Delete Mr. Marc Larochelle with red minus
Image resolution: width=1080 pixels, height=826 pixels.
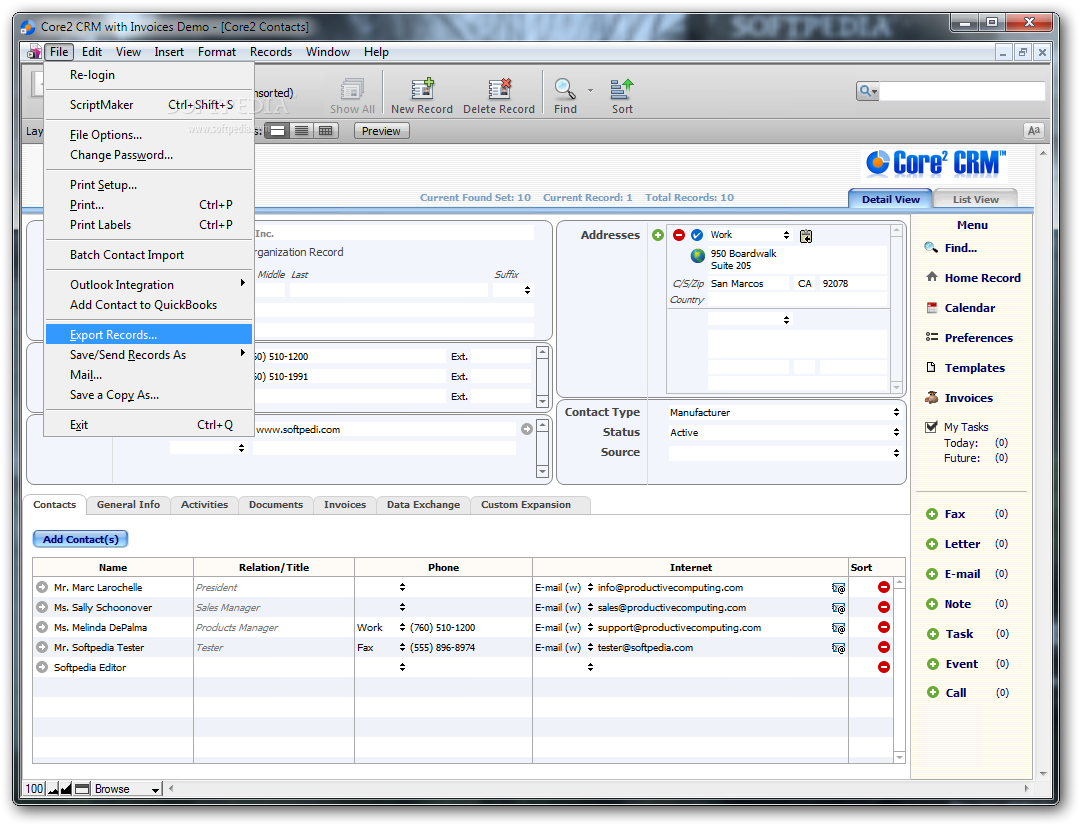(x=884, y=587)
